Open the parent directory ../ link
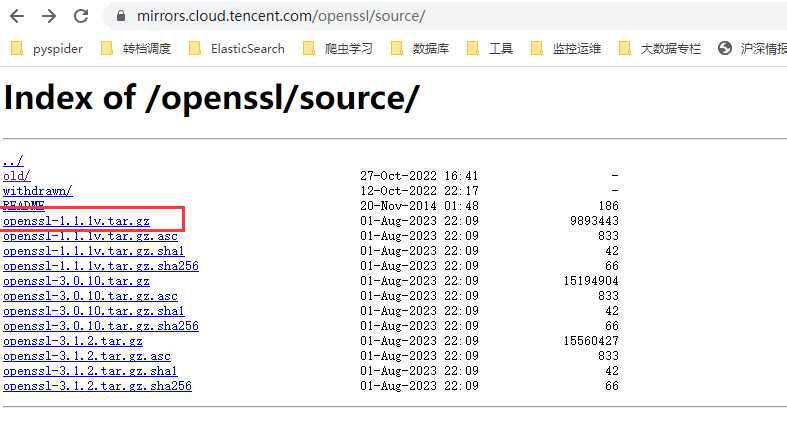The image size is (787, 428). pyautogui.click(x=13, y=161)
